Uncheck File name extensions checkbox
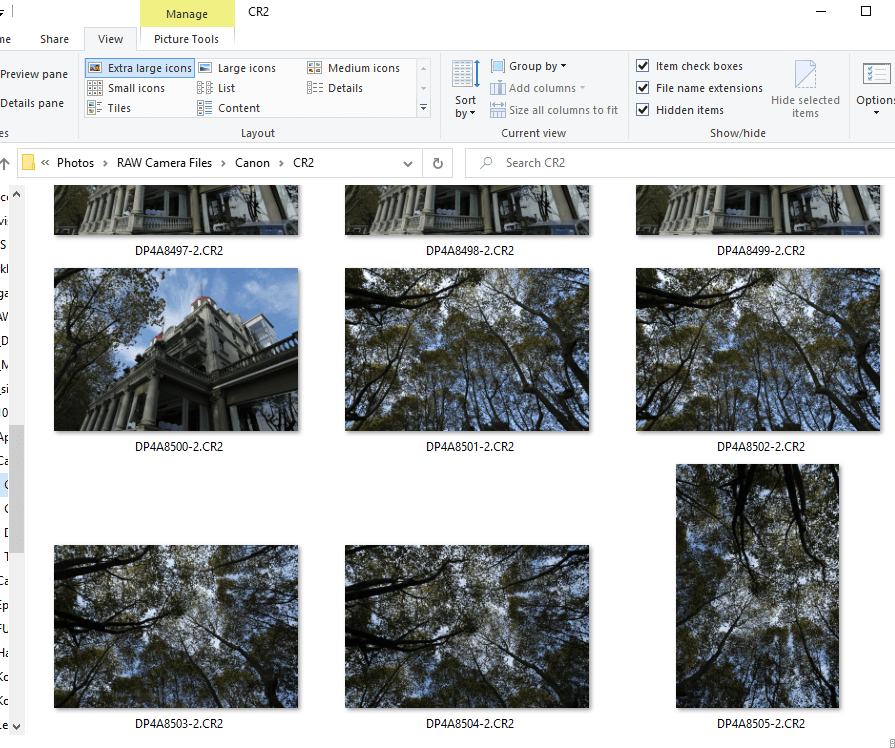 (x=643, y=88)
